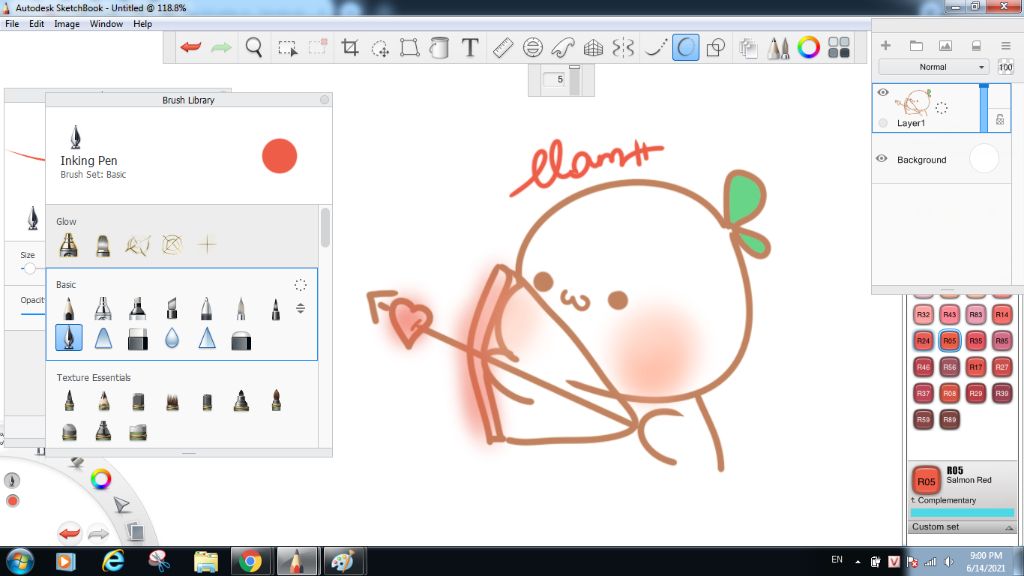The height and width of the screenshot is (576, 1024).
Task: Select the Crop tool
Action: click(x=350, y=47)
